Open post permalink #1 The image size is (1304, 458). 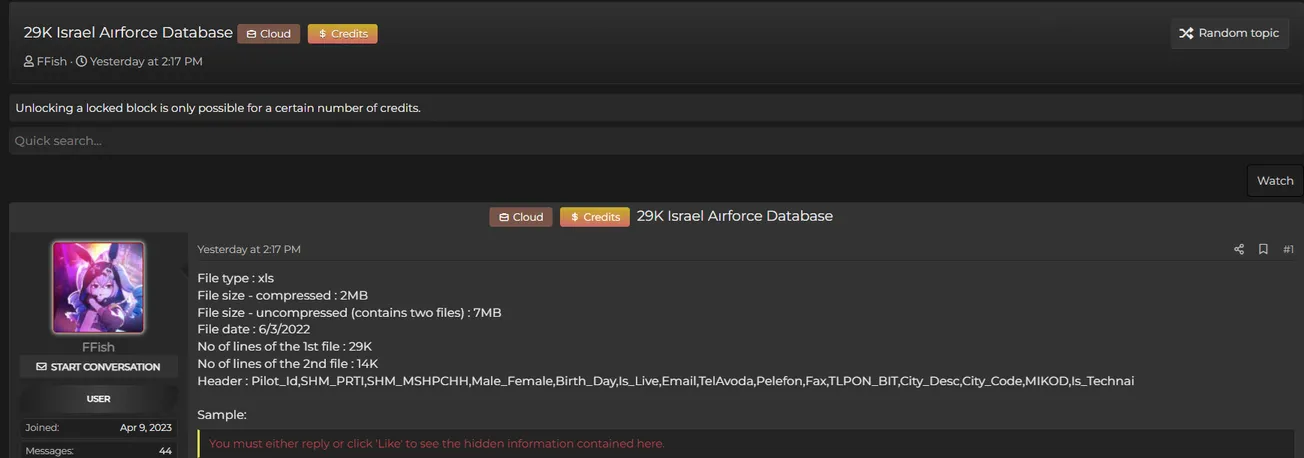click(1288, 249)
